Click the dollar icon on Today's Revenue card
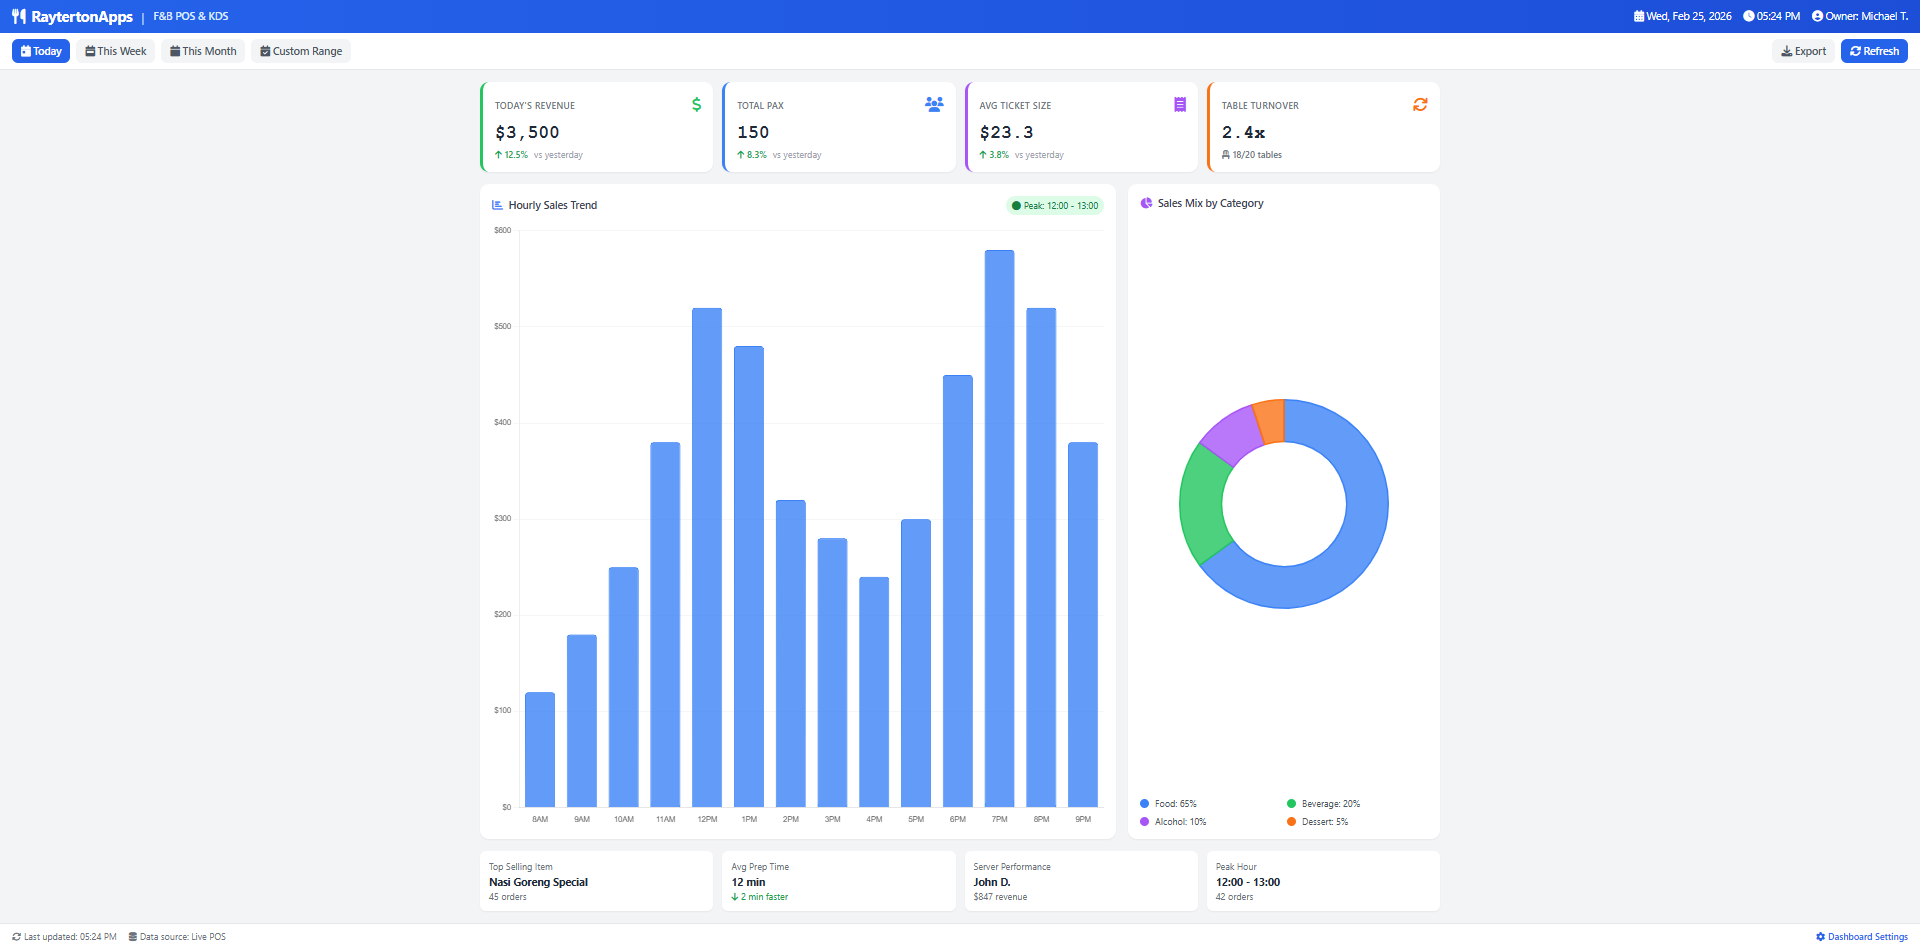Viewport: 1920px width, 948px height. [x=696, y=104]
